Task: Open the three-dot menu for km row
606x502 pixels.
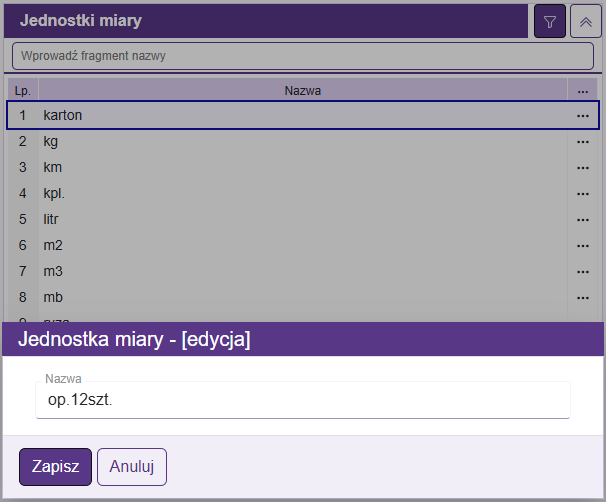Action: (583, 168)
